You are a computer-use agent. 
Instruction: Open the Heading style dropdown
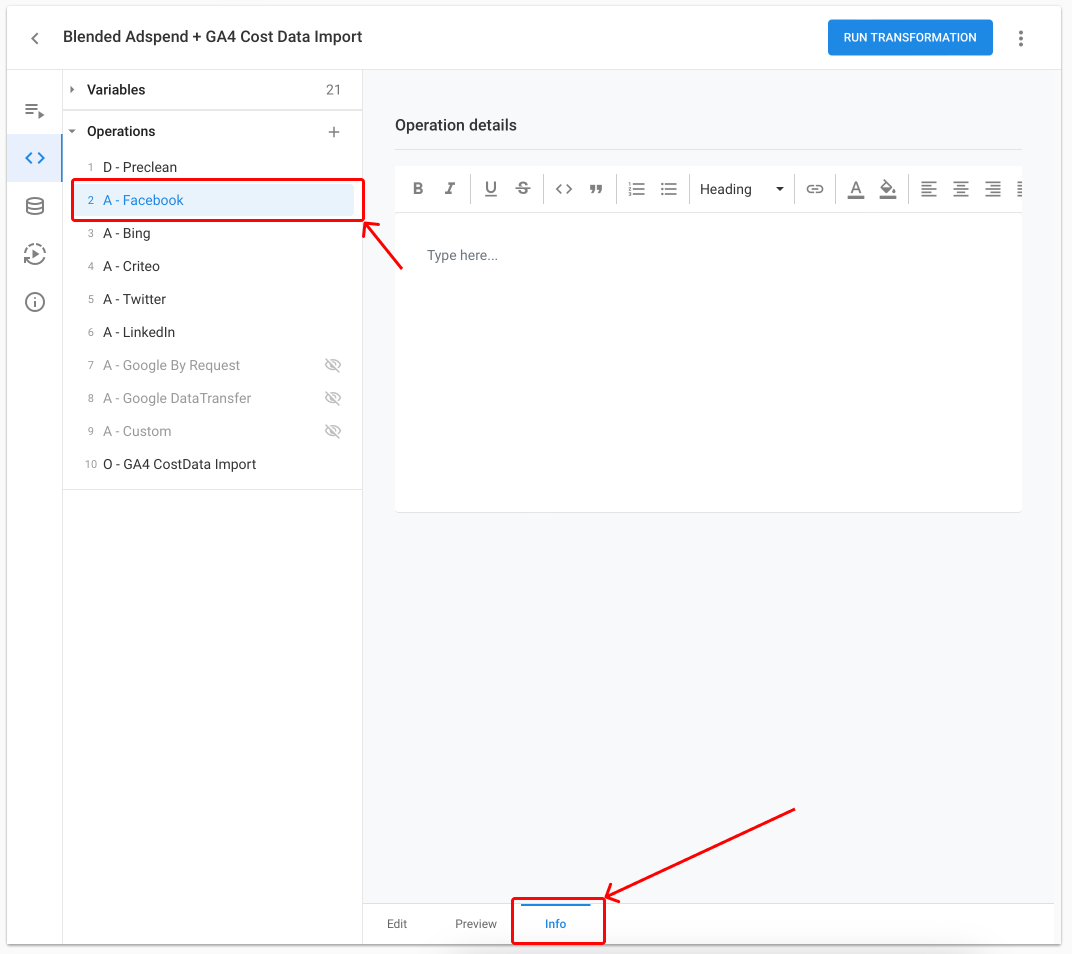click(742, 189)
